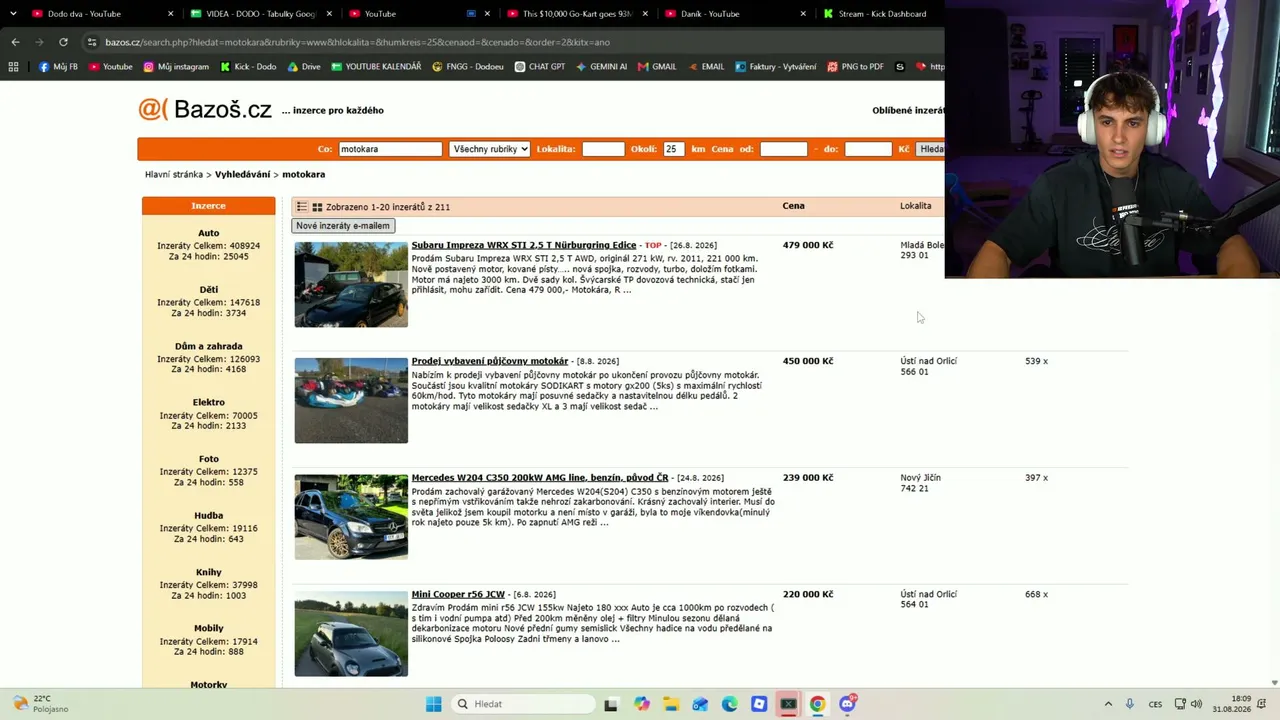Switch to the Stream - Kick Dashboard tab
This screenshot has height=720, width=1280.
[882, 14]
